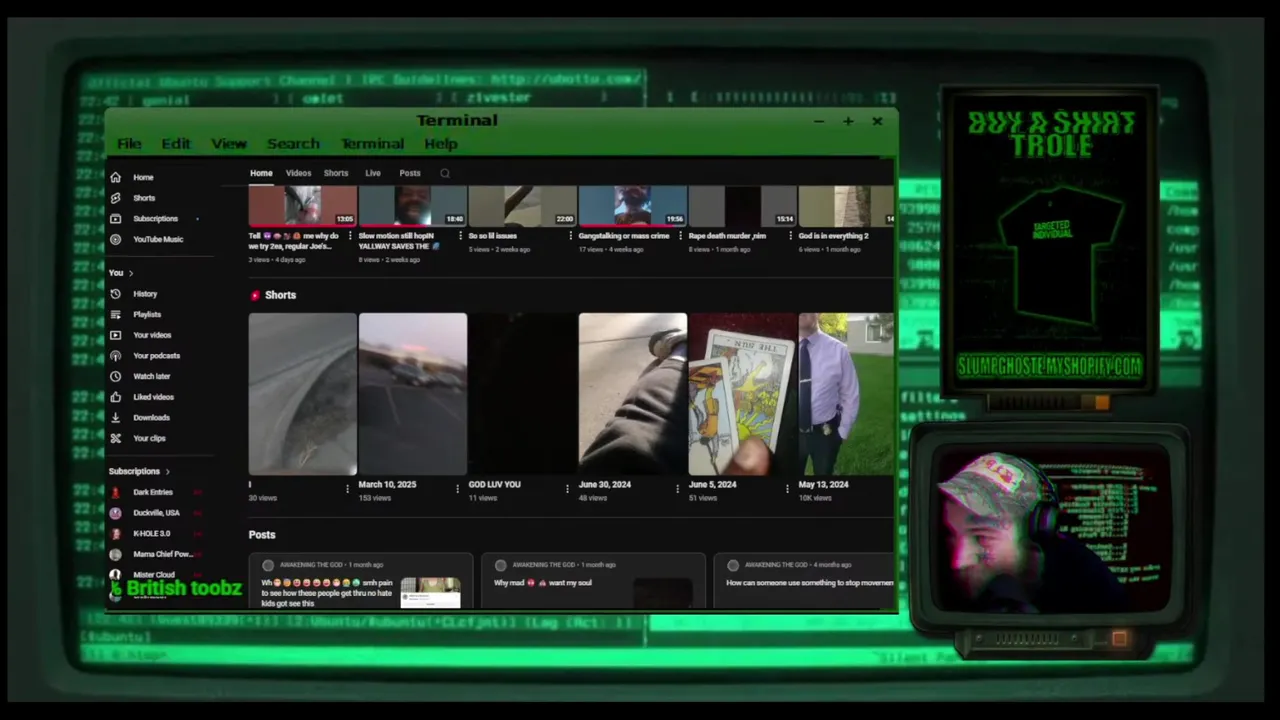Image resolution: width=1280 pixels, height=720 pixels.
Task: Open 'How can someone use something' post
Action: coord(805,580)
